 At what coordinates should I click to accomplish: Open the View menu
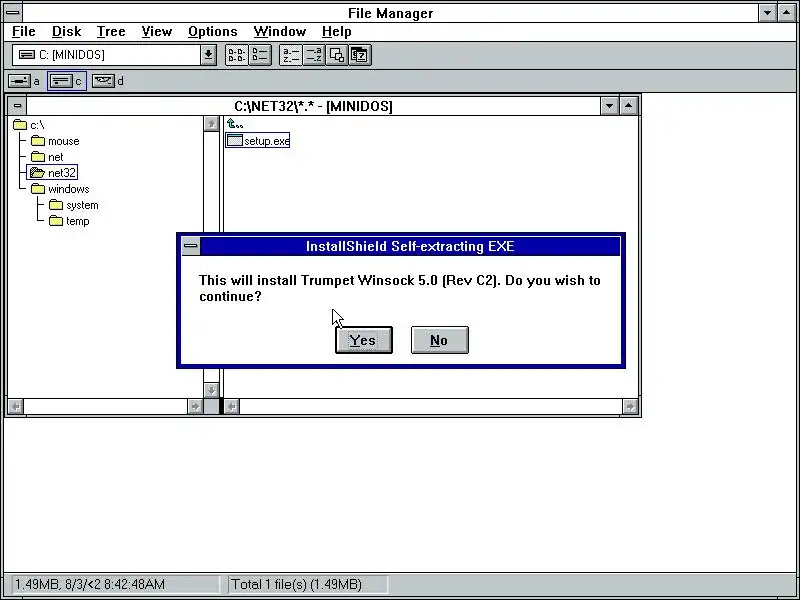[x=156, y=32]
